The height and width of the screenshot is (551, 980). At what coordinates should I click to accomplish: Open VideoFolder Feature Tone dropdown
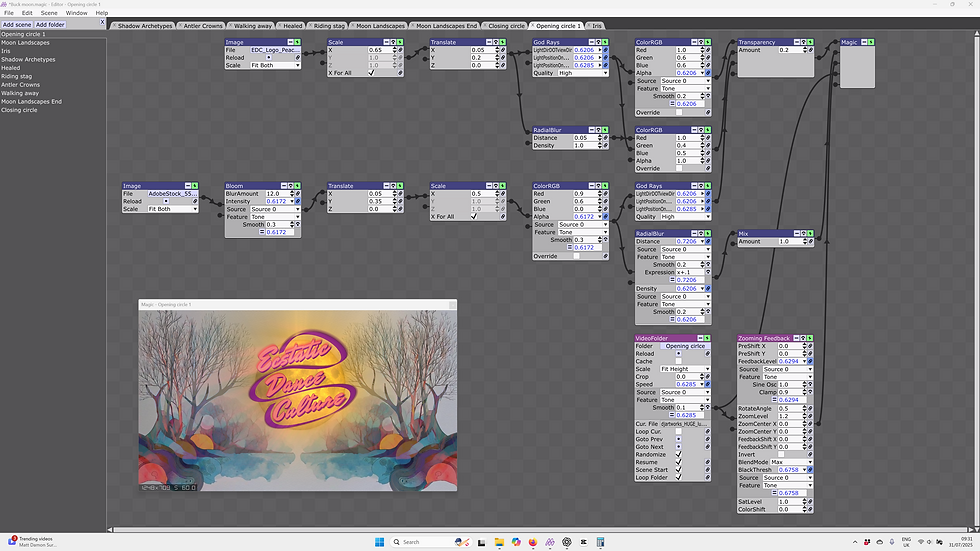coord(685,400)
